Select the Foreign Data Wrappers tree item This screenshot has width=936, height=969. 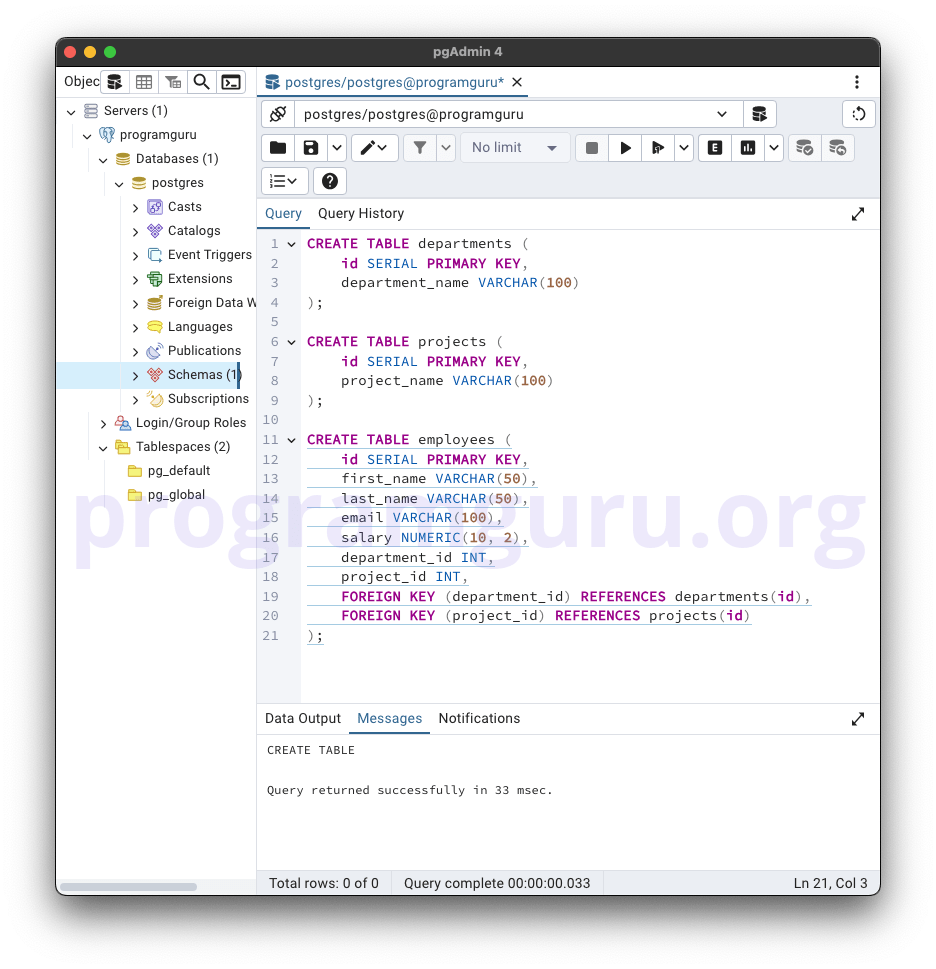click(x=212, y=303)
